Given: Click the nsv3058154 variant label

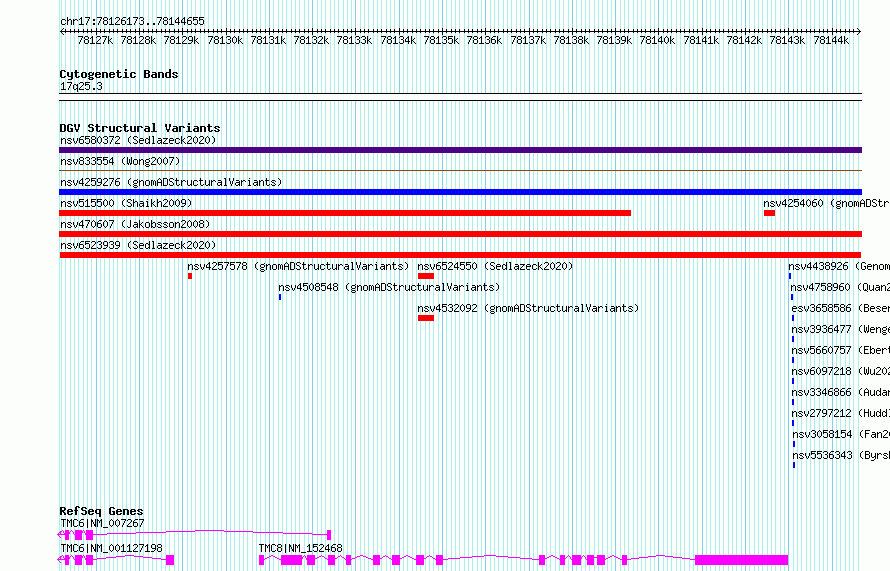Looking at the screenshot, I should [841, 434].
